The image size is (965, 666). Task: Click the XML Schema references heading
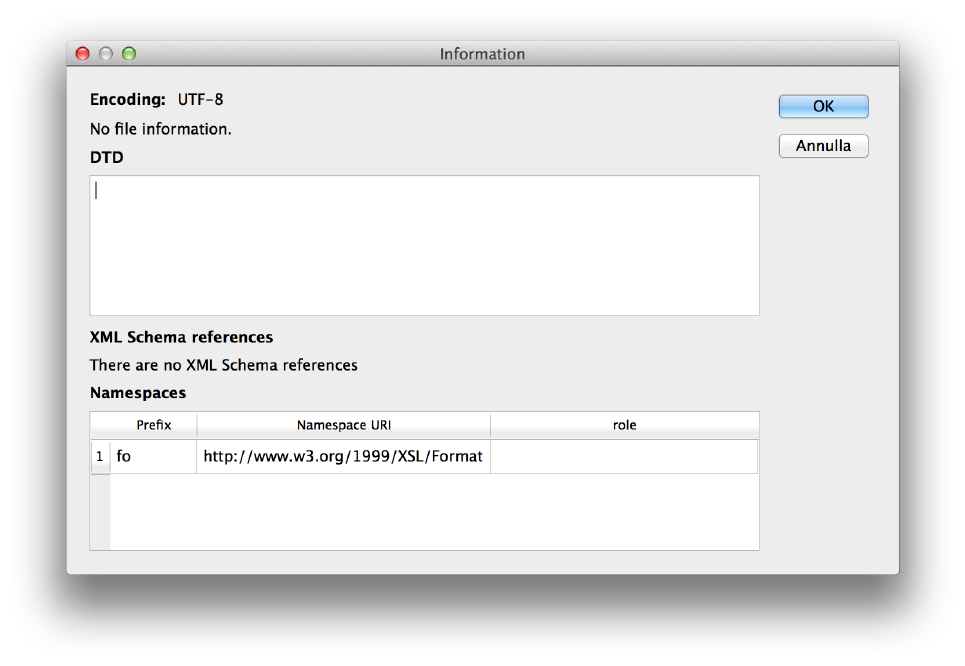coord(181,337)
